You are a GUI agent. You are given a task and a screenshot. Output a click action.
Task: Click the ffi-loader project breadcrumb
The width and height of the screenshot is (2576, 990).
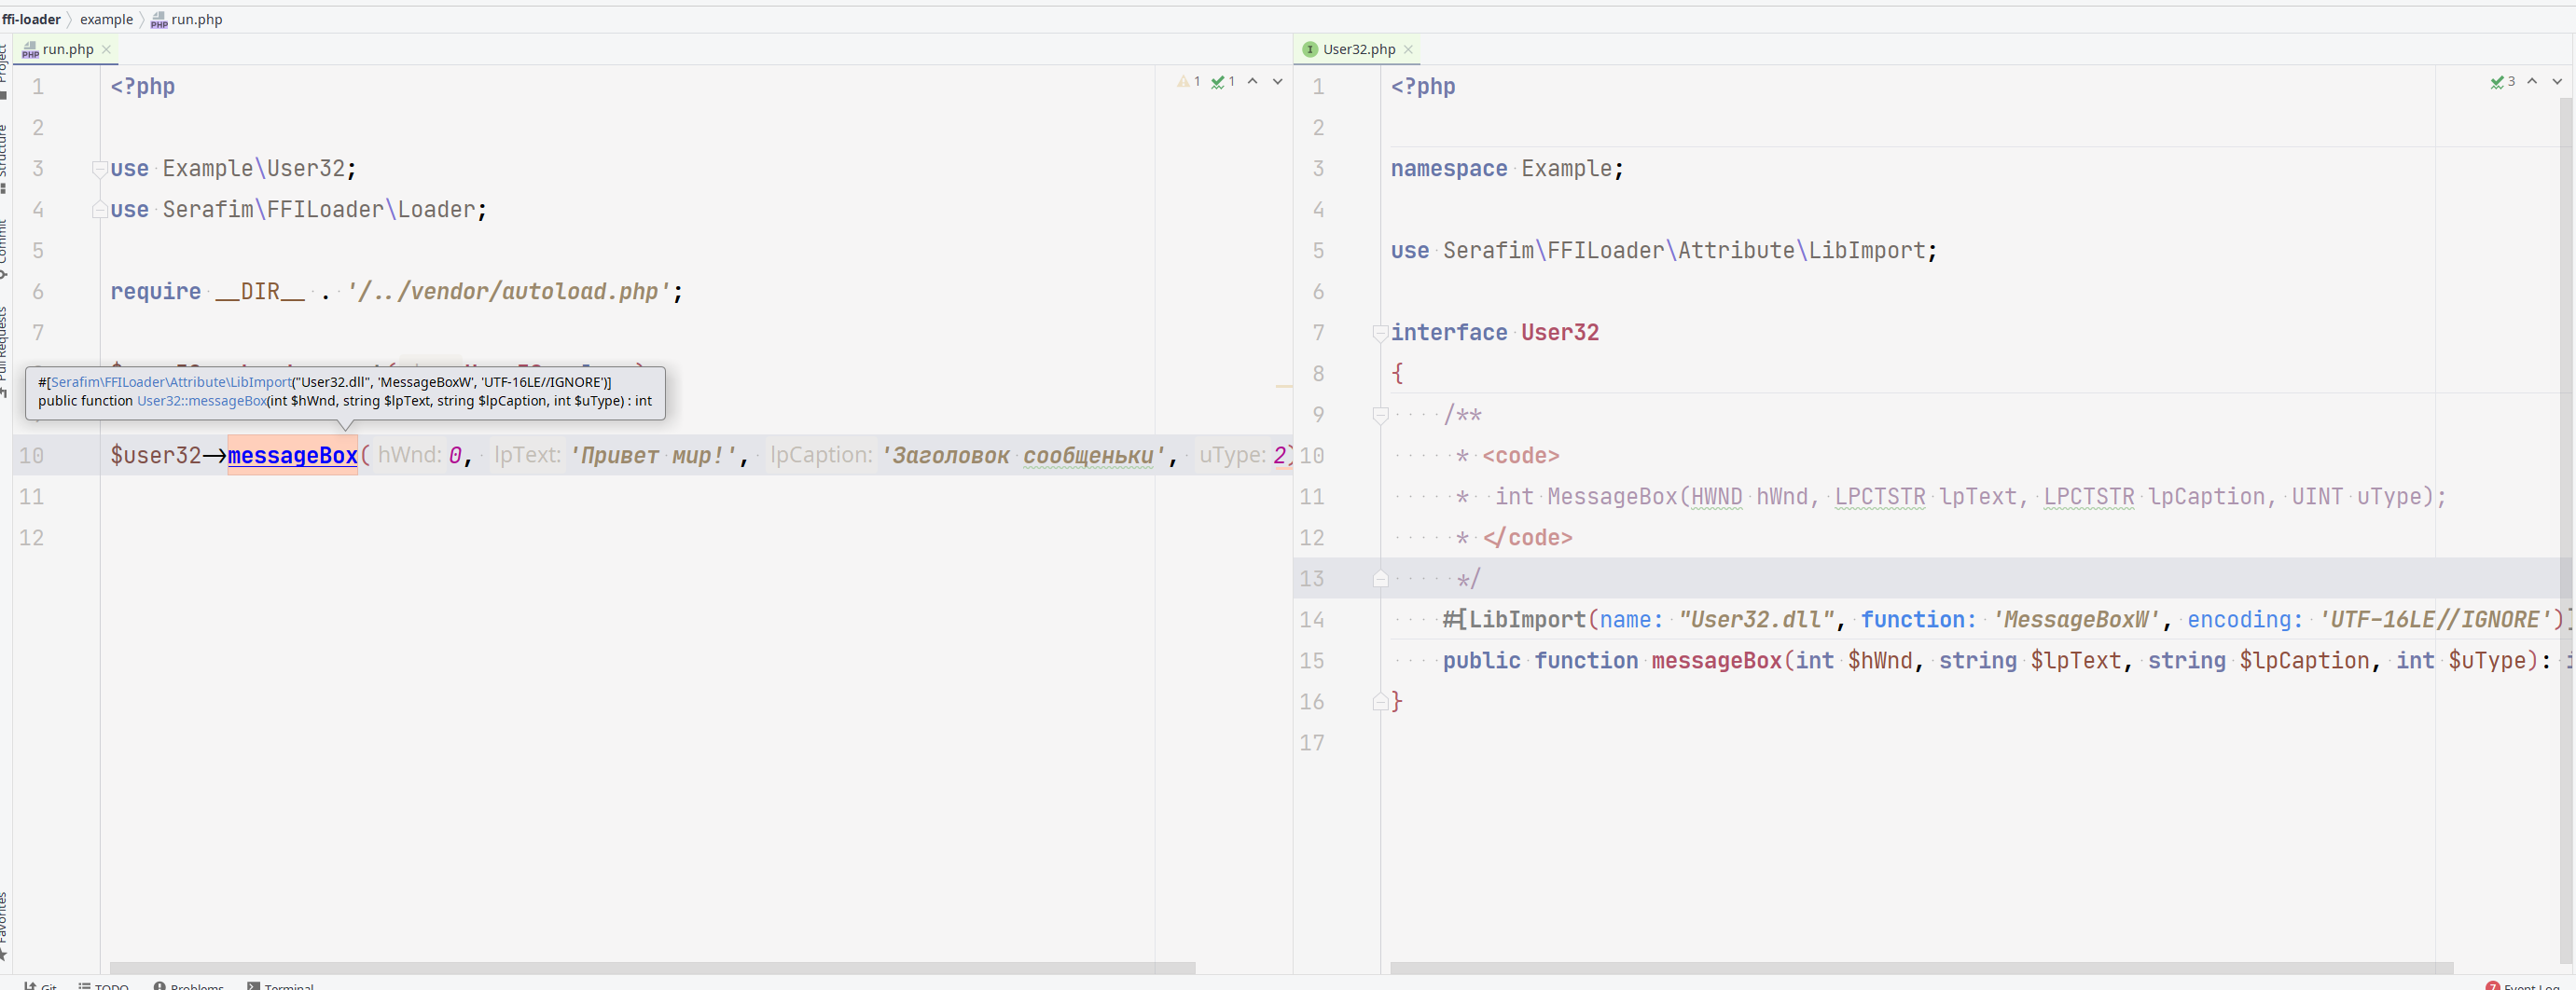[32, 20]
